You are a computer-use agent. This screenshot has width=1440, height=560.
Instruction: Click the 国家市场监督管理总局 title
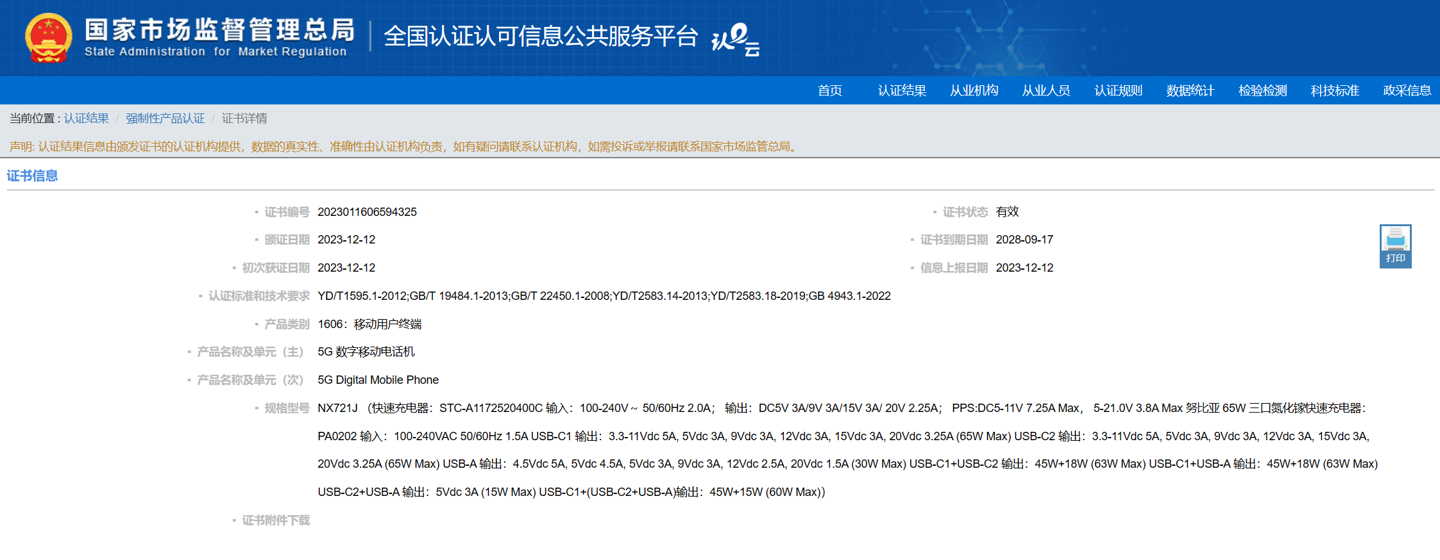point(219,30)
